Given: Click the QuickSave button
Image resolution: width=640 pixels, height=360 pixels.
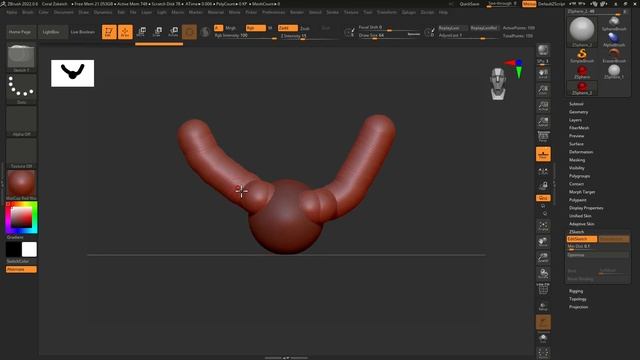Looking at the screenshot, I should 469,4.
